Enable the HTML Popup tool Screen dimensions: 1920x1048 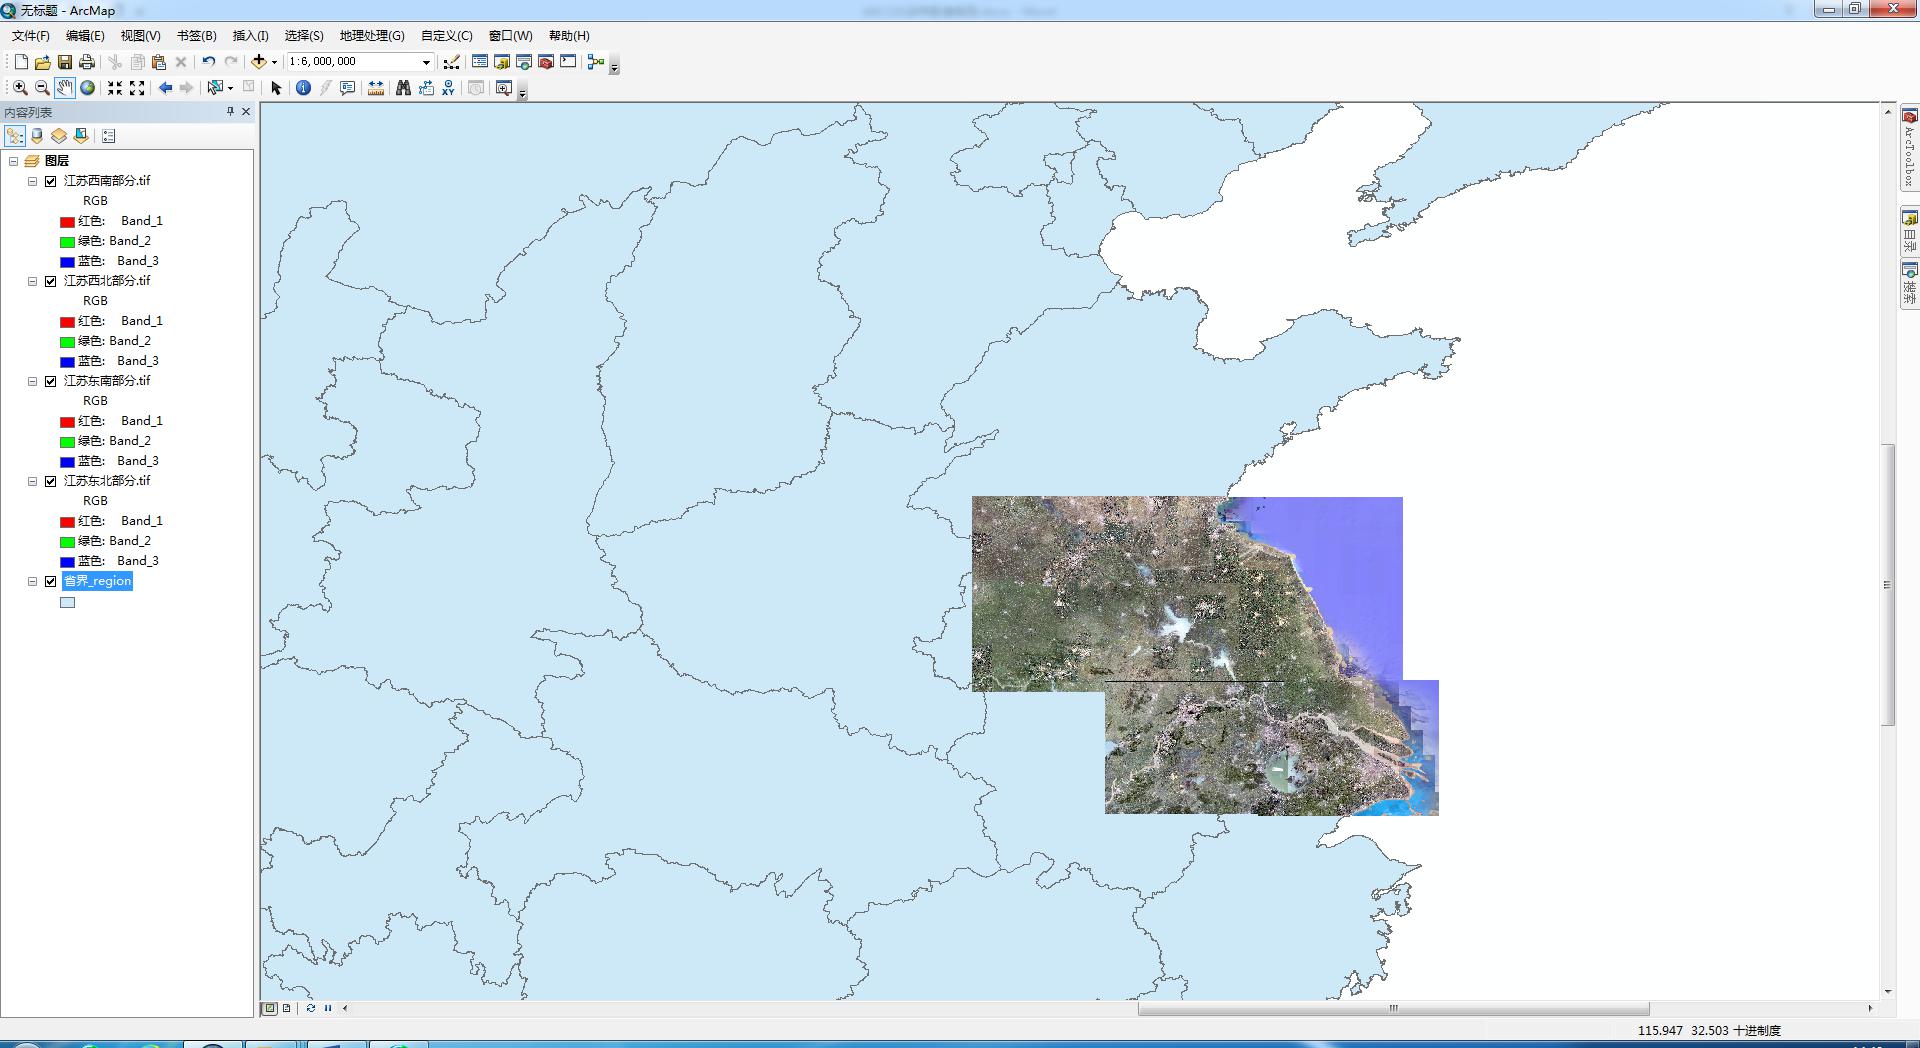347,88
